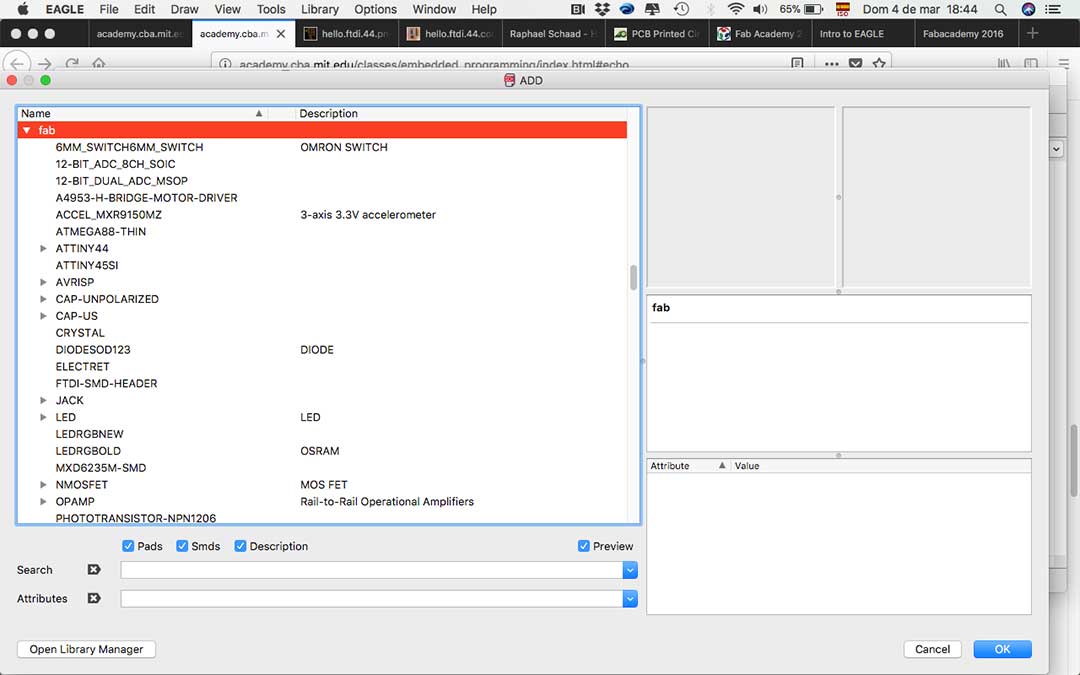Click the Attributes input field
Image resolution: width=1080 pixels, height=675 pixels.
pyautogui.click(x=372, y=599)
